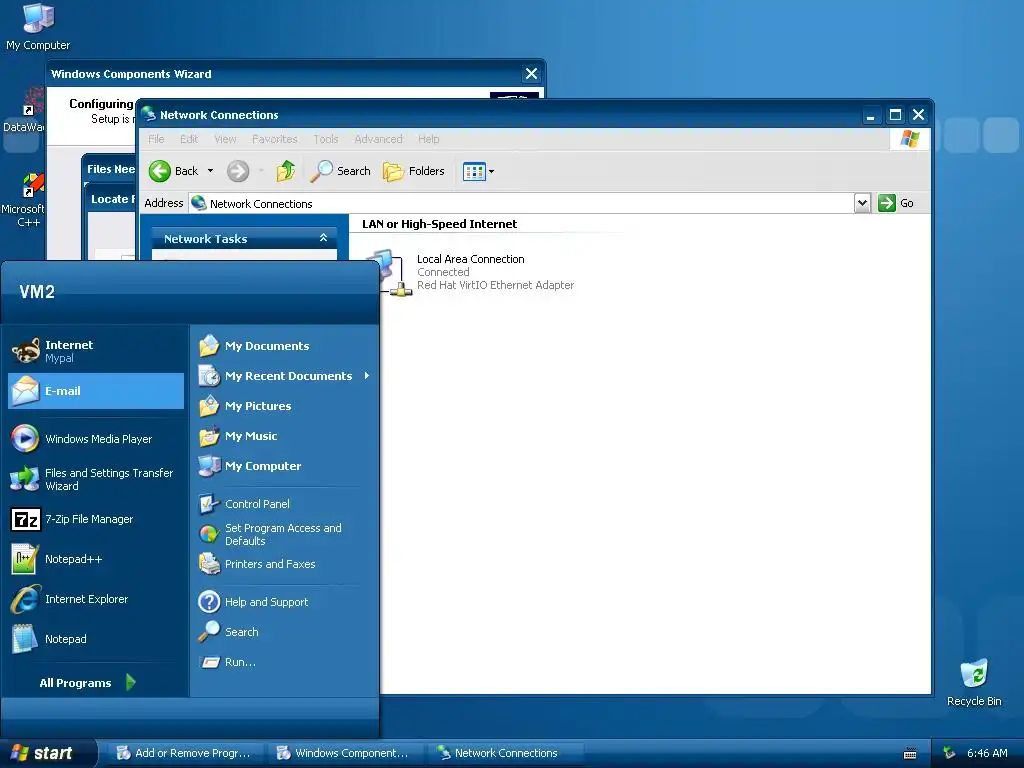Click the Windows flag logo in the menu bar
The width and height of the screenshot is (1024, 768).
(x=909, y=138)
